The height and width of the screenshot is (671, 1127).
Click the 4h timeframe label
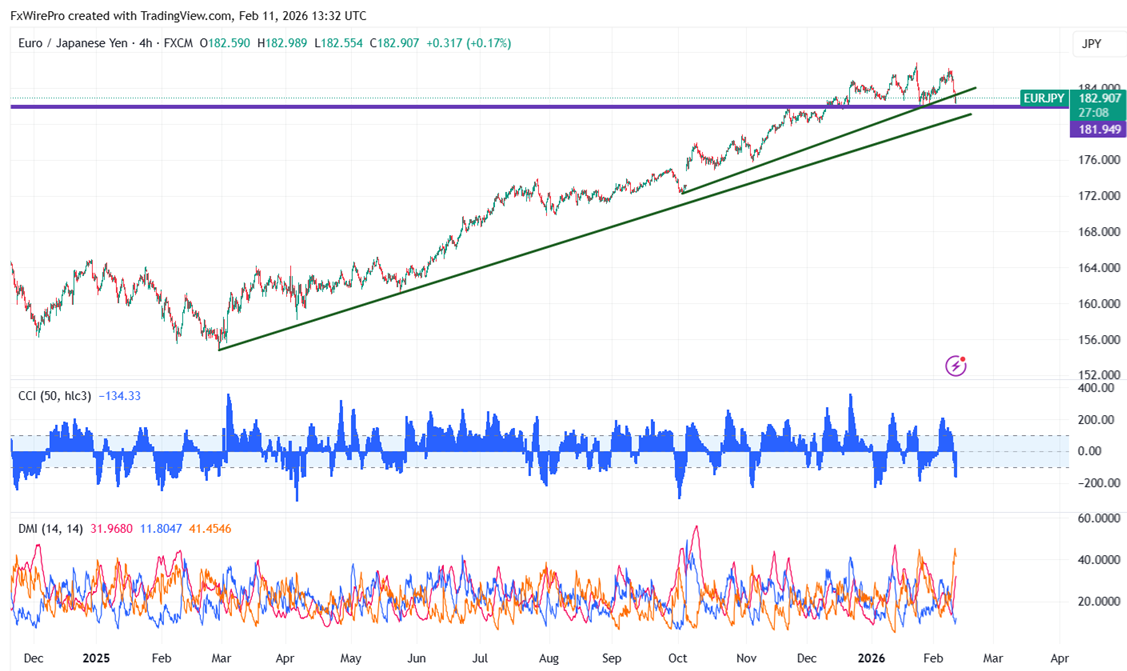point(146,43)
